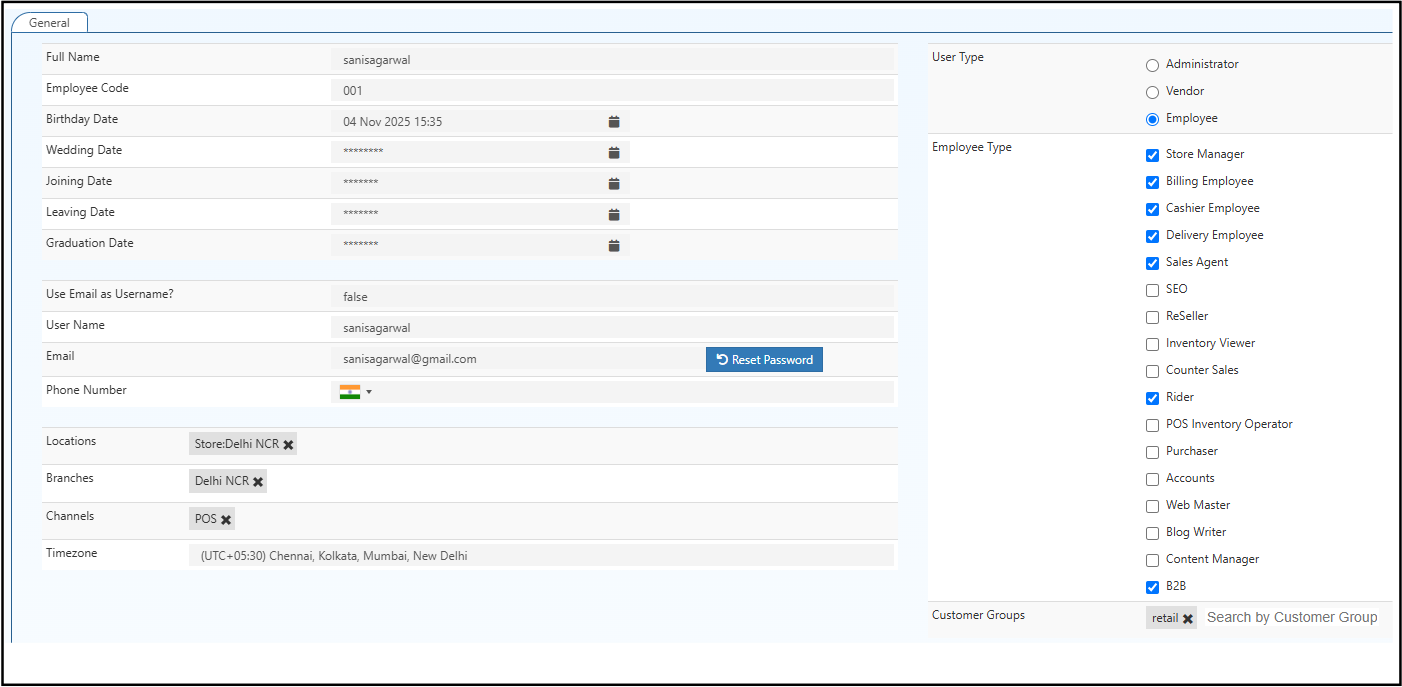Open the Birthday Date calendar picker

click(613, 121)
